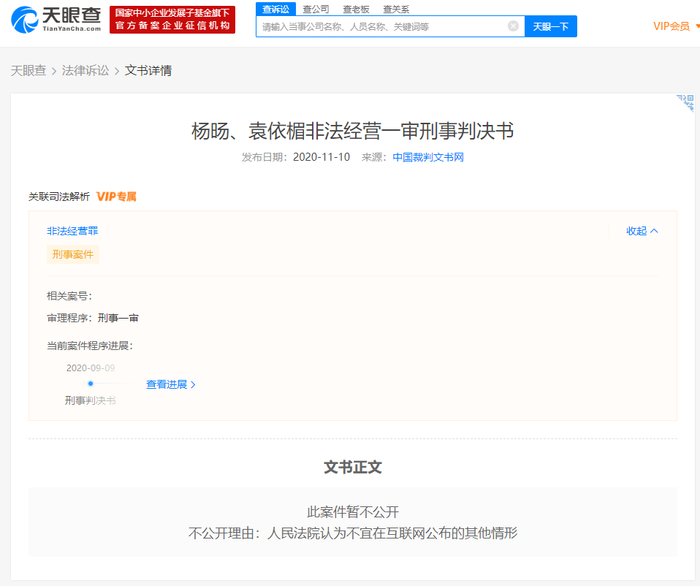Screen dimensions: 700x586
Task: Click the timeline dot under 2020-09-09
Action: pyautogui.click(x=90, y=384)
